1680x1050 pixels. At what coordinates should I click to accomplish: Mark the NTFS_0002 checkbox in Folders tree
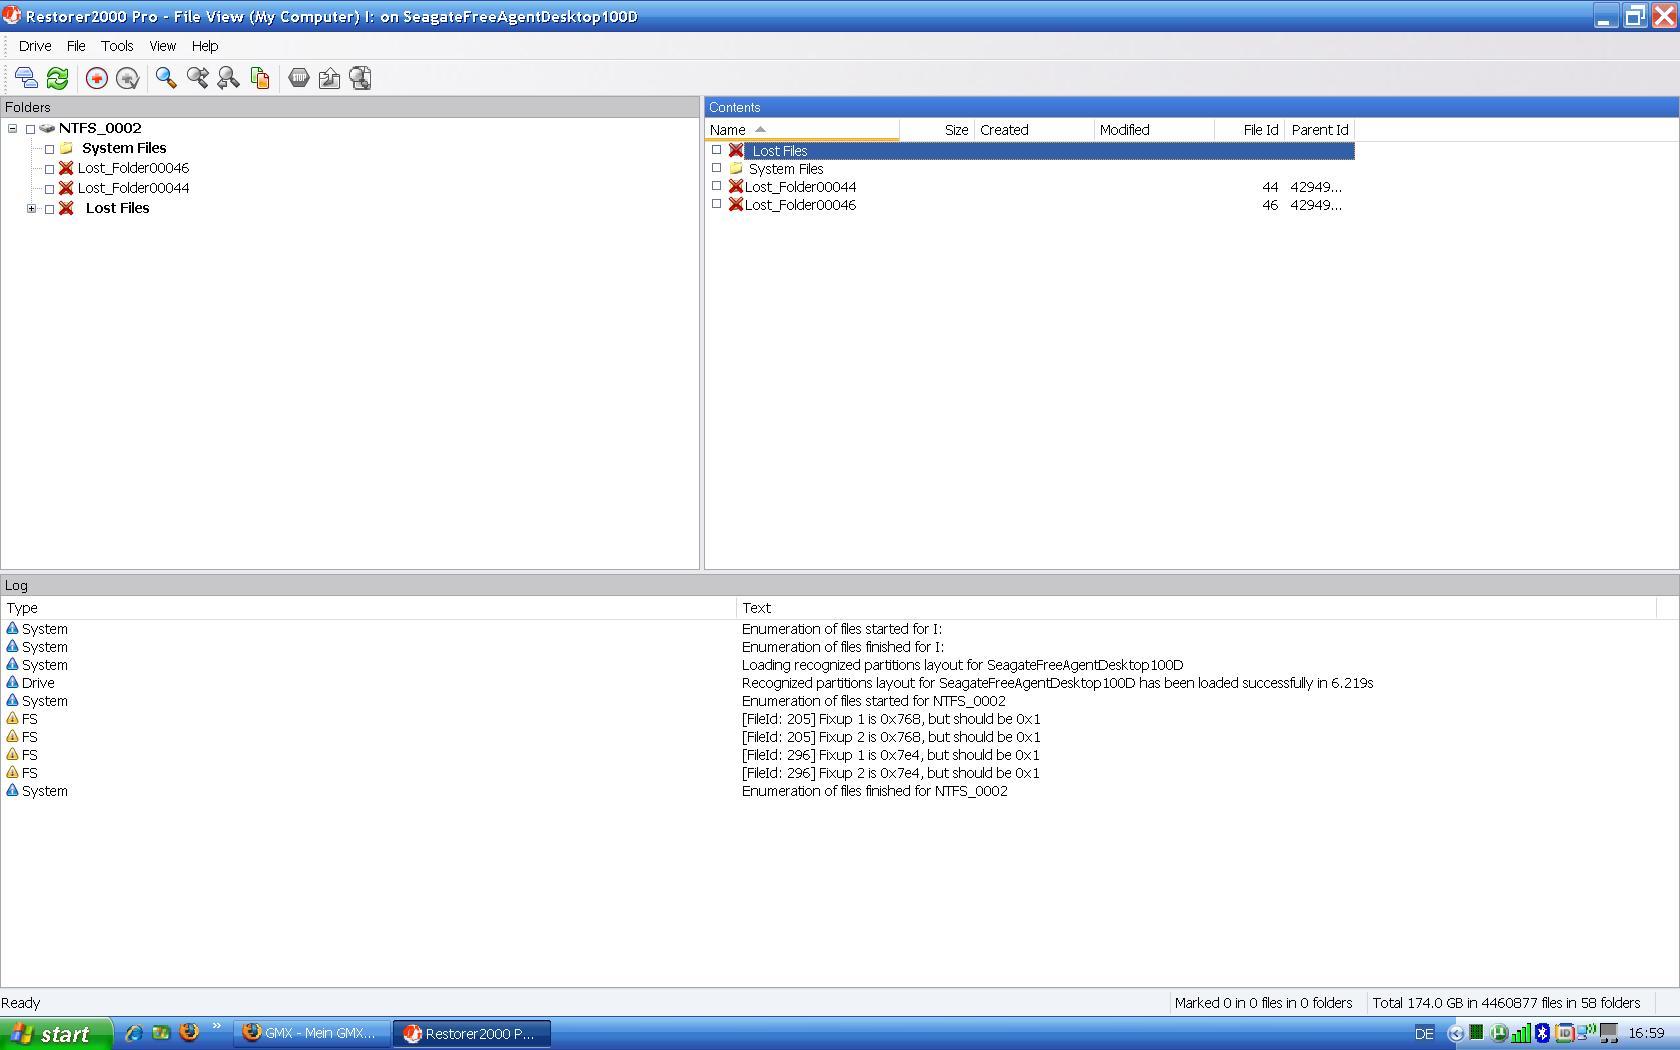pyautogui.click(x=31, y=129)
